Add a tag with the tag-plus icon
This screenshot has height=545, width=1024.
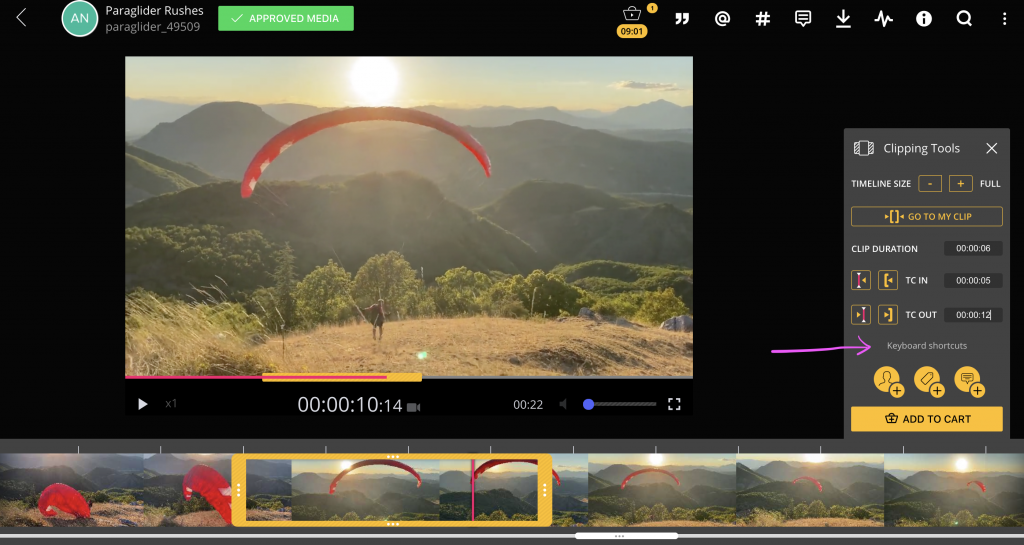pyautogui.click(x=927, y=381)
